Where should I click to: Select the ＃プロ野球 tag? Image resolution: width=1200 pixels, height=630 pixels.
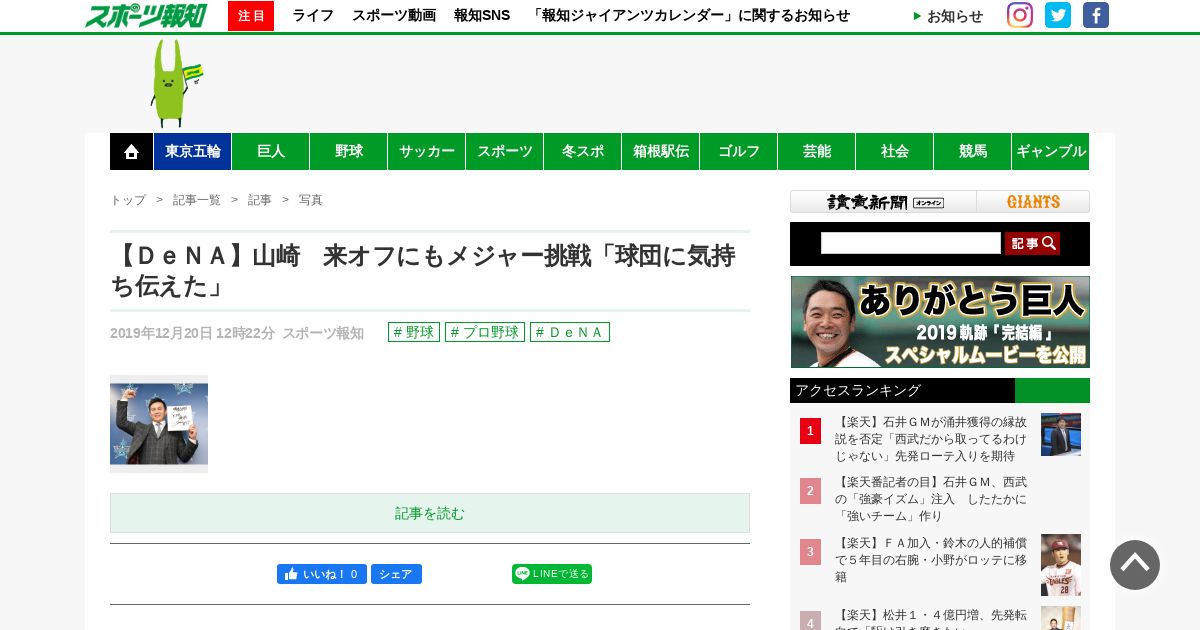485,332
